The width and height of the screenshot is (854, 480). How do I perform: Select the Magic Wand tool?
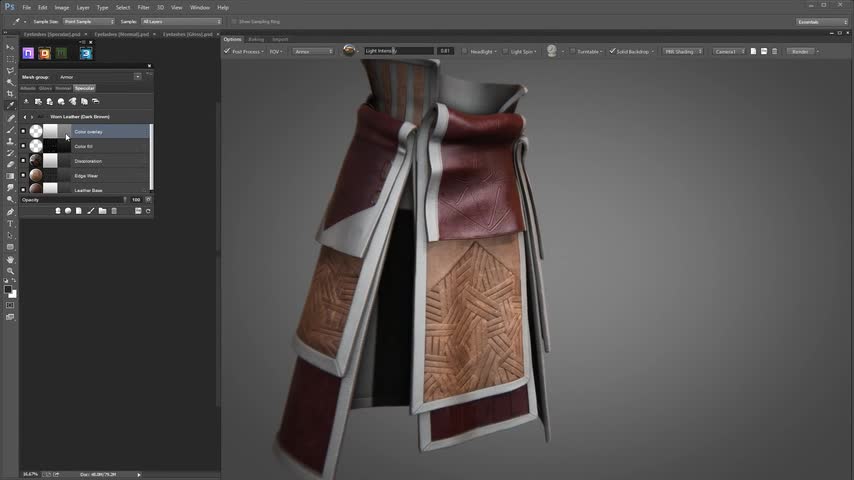10,82
